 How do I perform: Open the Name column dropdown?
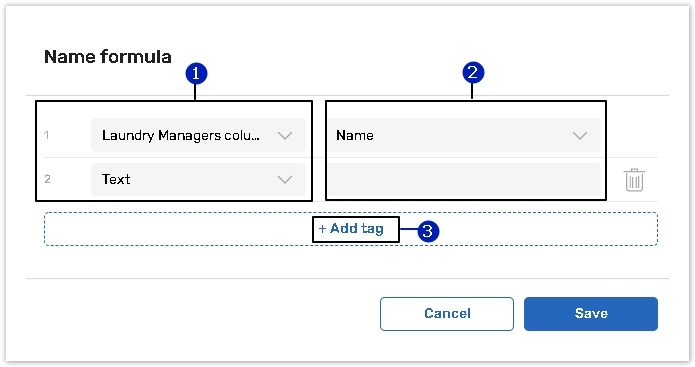click(464, 135)
